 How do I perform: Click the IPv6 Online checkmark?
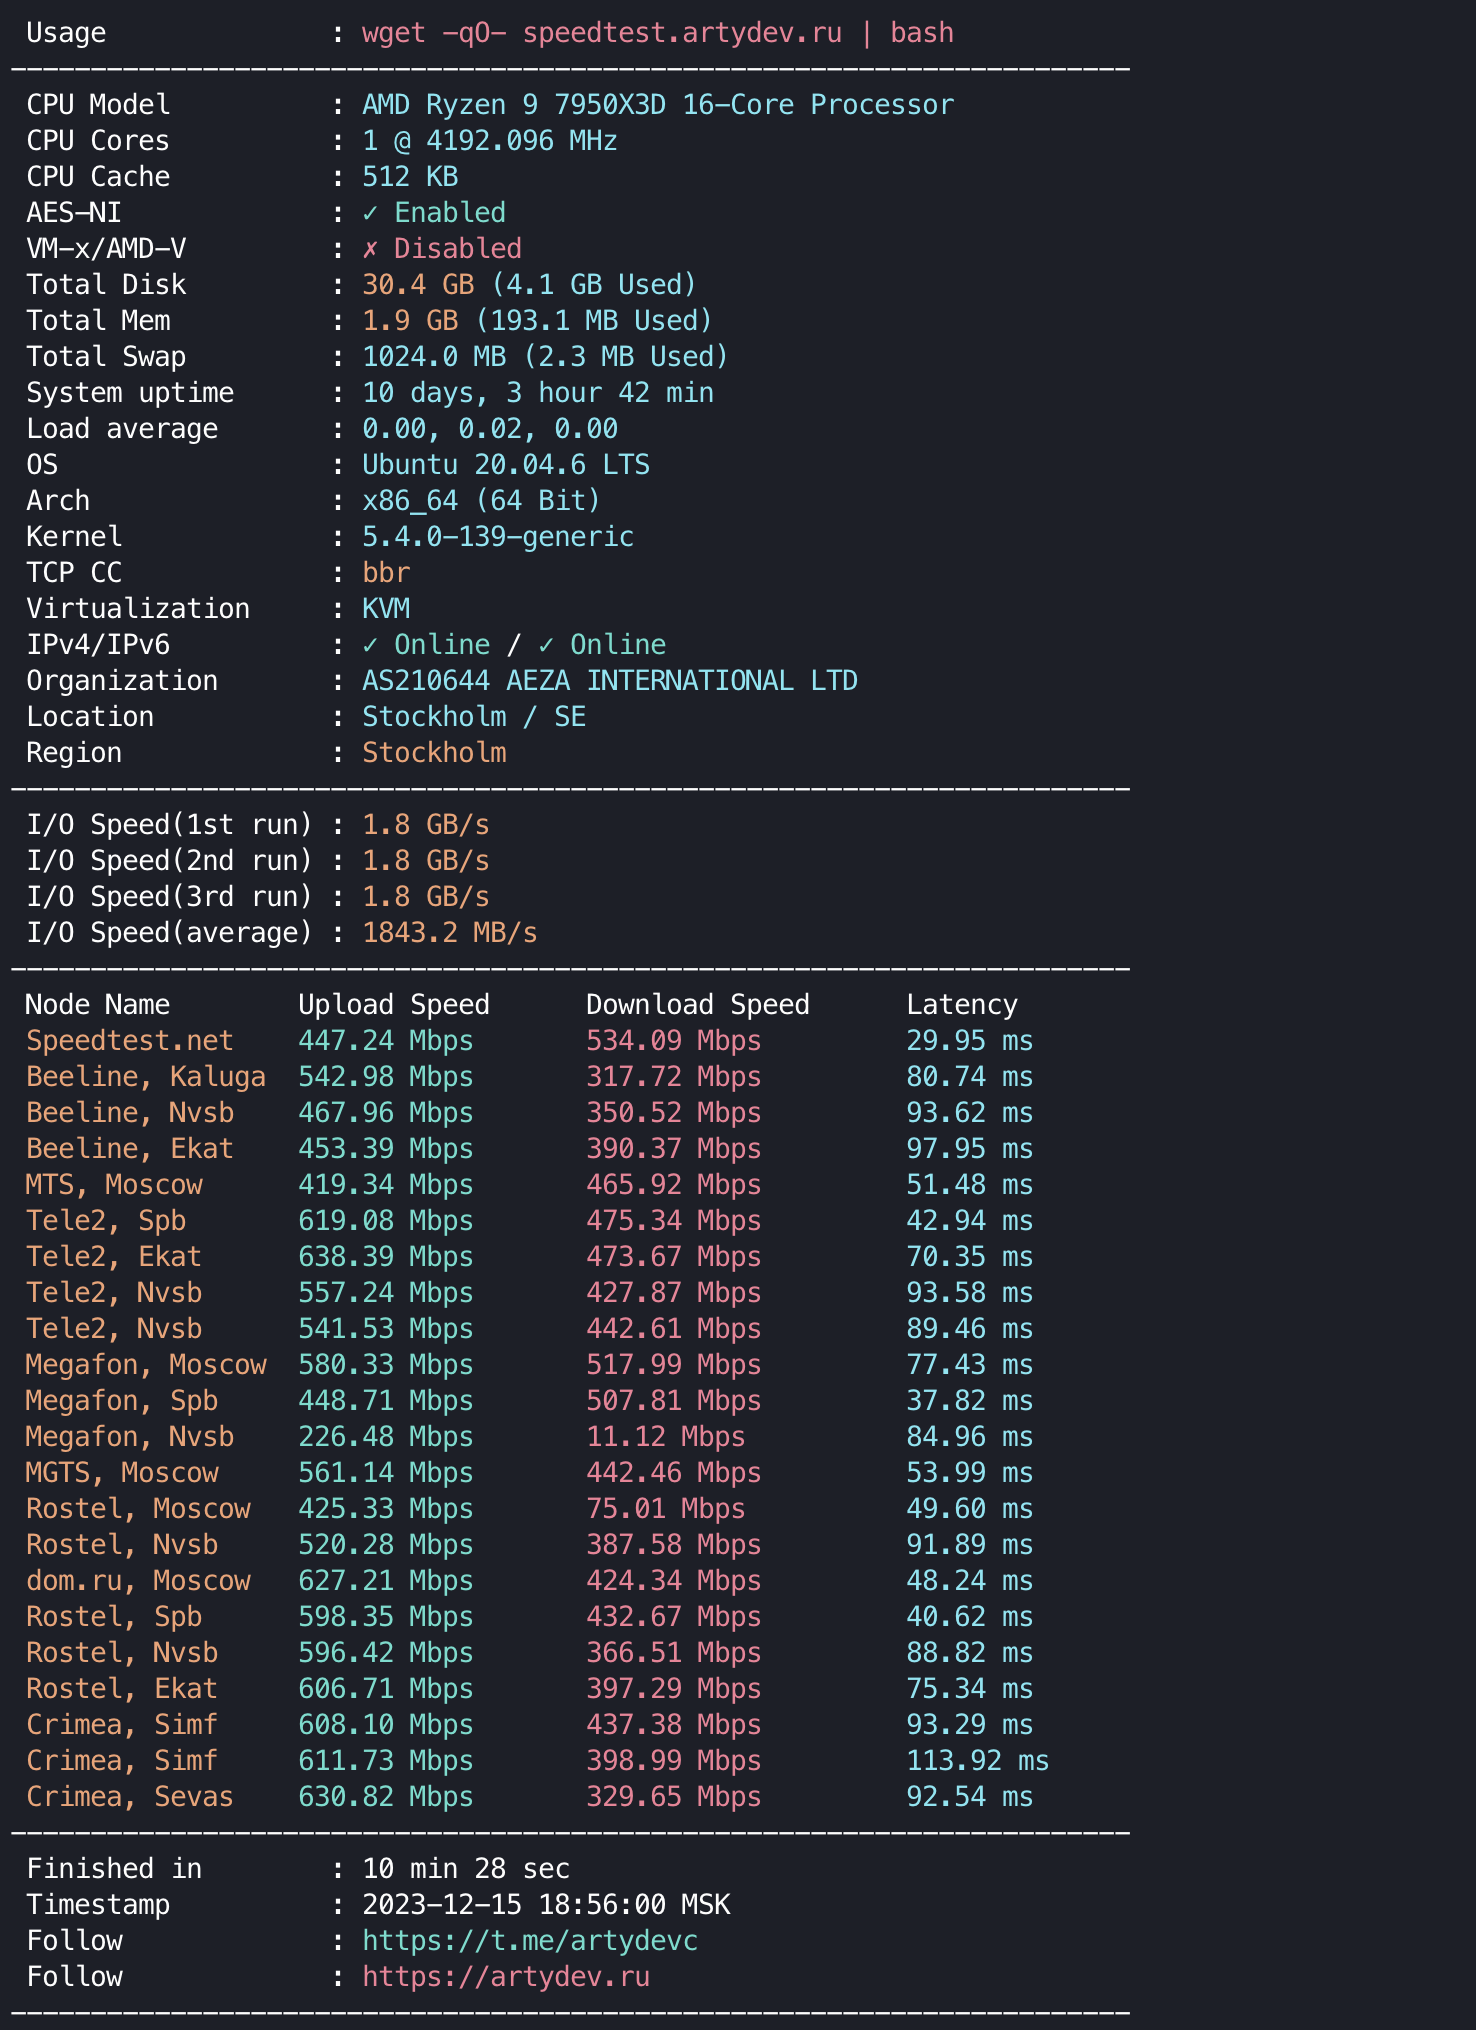546,645
